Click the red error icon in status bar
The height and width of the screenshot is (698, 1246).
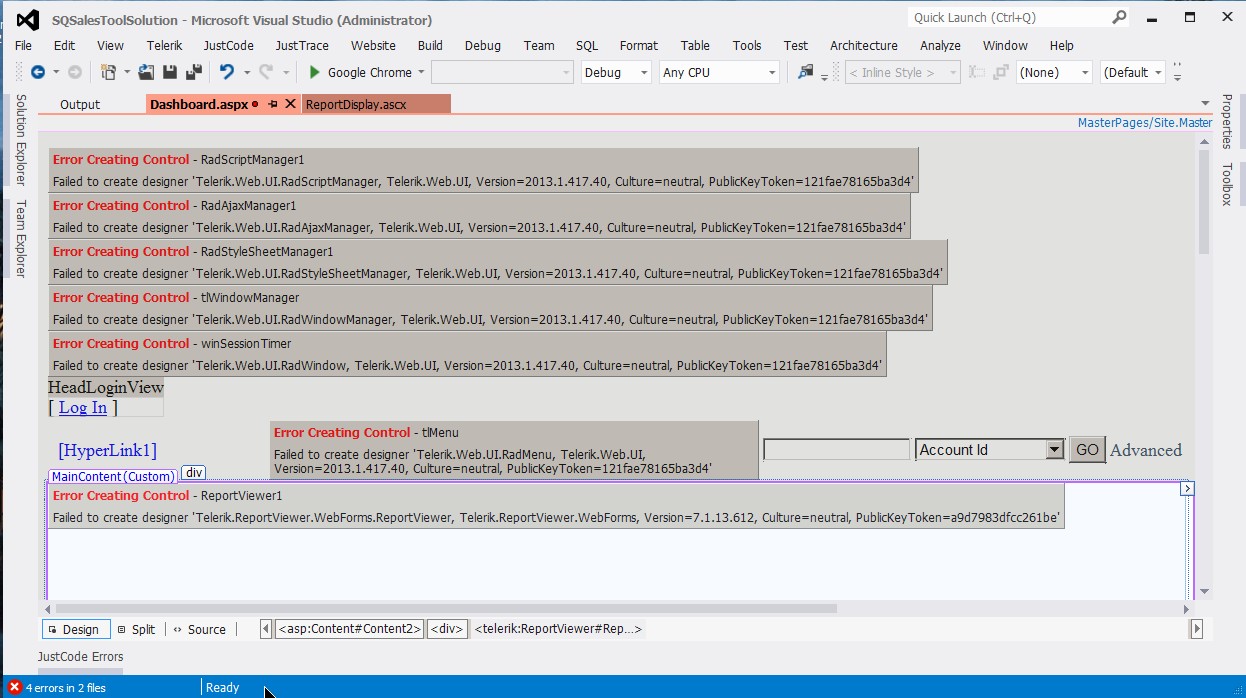click(x=14, y=687)
